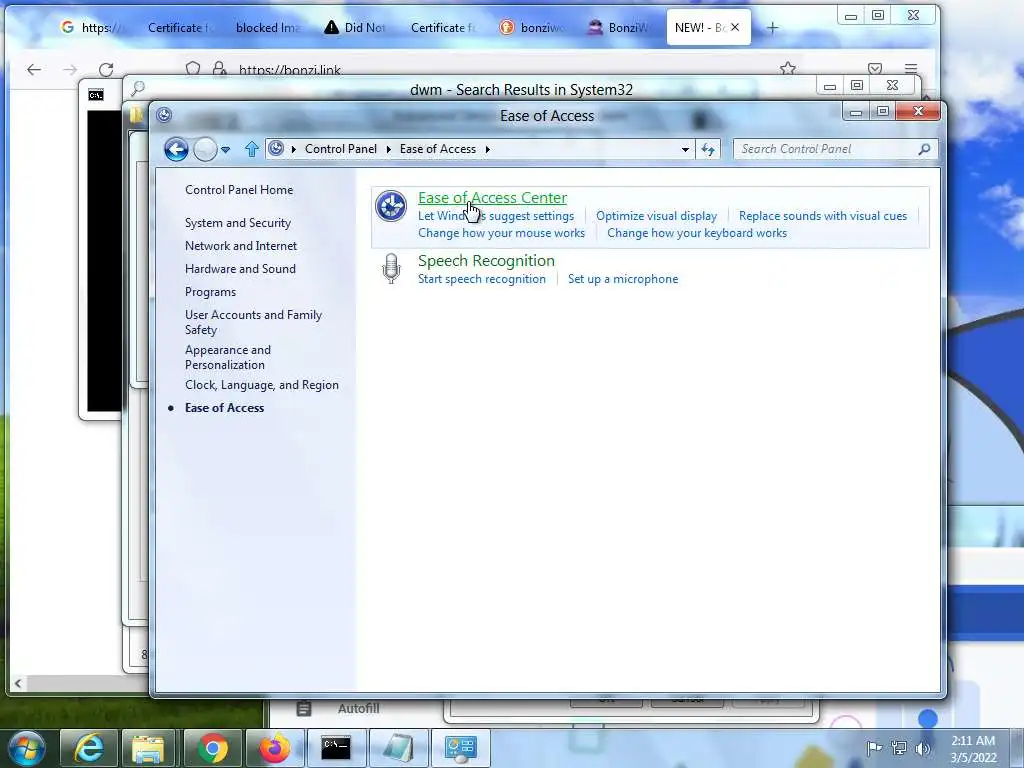Click the Ease of Access Center icon
The height and width of the screenshot is (768, 1024).
(391, 206)
